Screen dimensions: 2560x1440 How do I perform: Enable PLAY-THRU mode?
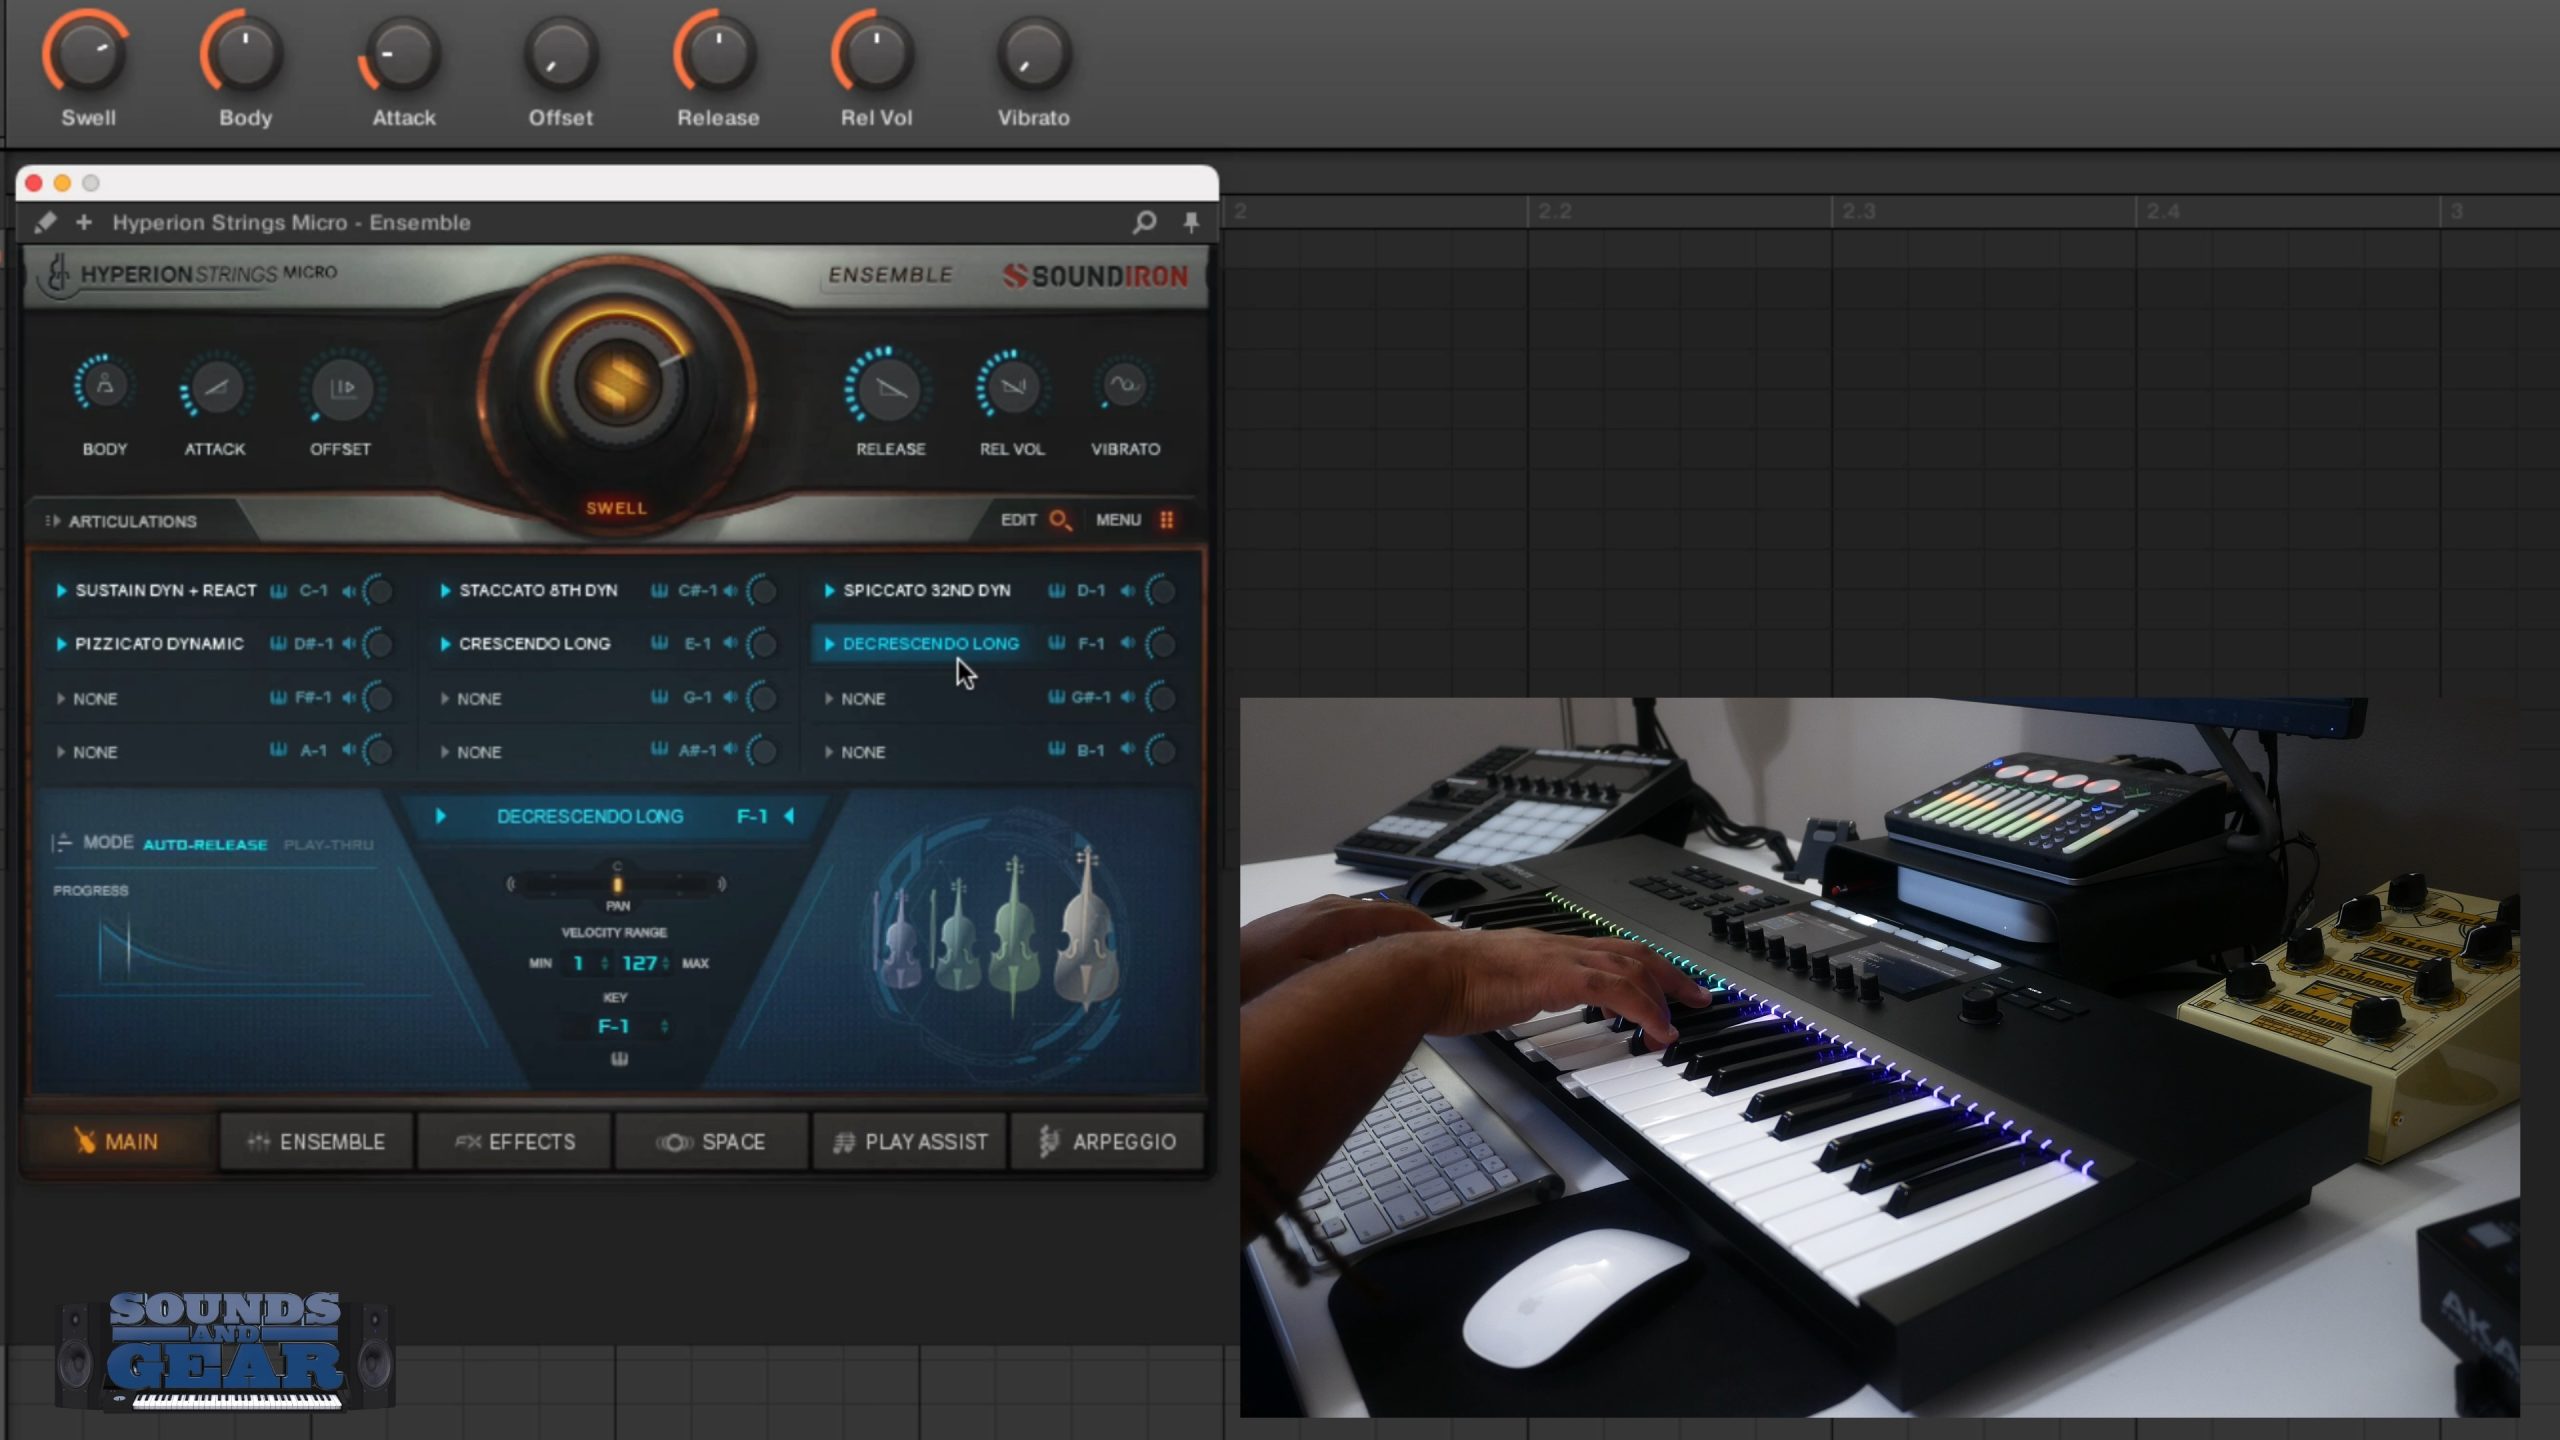(328, 845)
